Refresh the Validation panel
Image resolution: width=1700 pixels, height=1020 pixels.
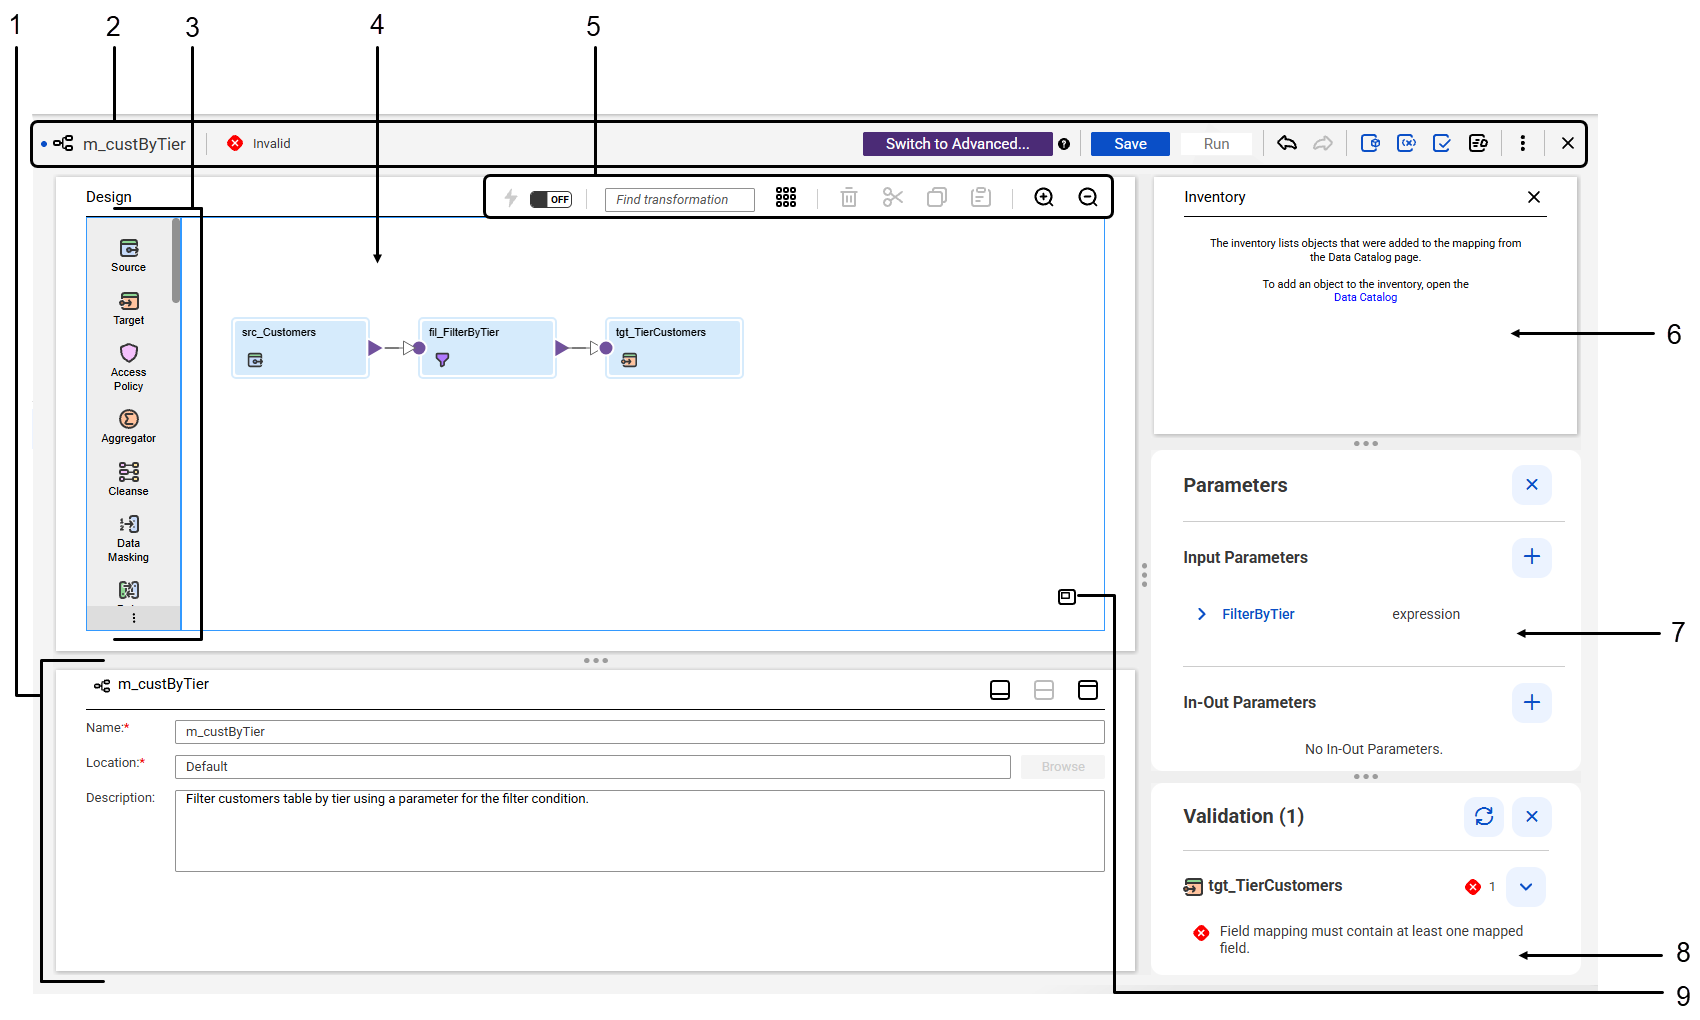1484,817
